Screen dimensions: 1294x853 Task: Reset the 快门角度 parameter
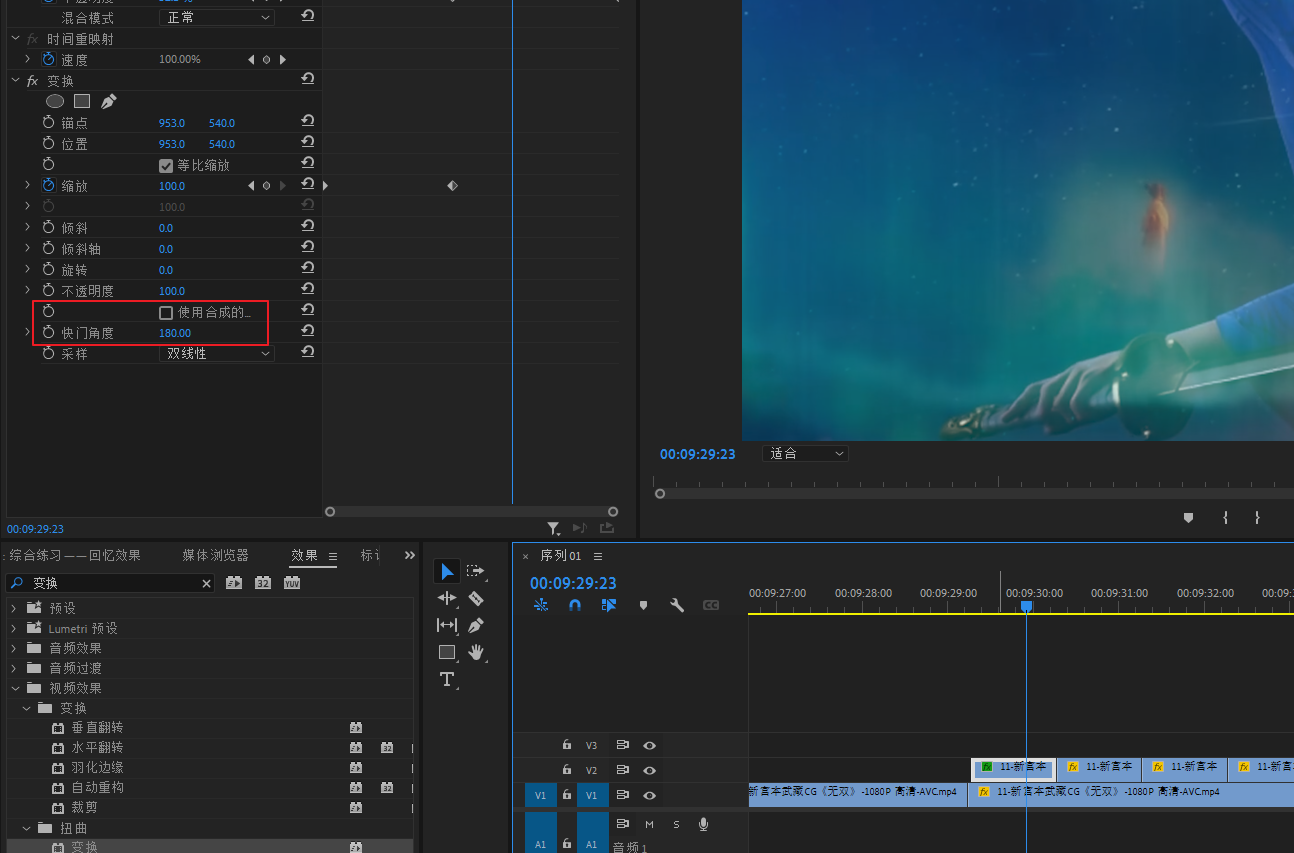pyautogui.click(x=308, y=331)
